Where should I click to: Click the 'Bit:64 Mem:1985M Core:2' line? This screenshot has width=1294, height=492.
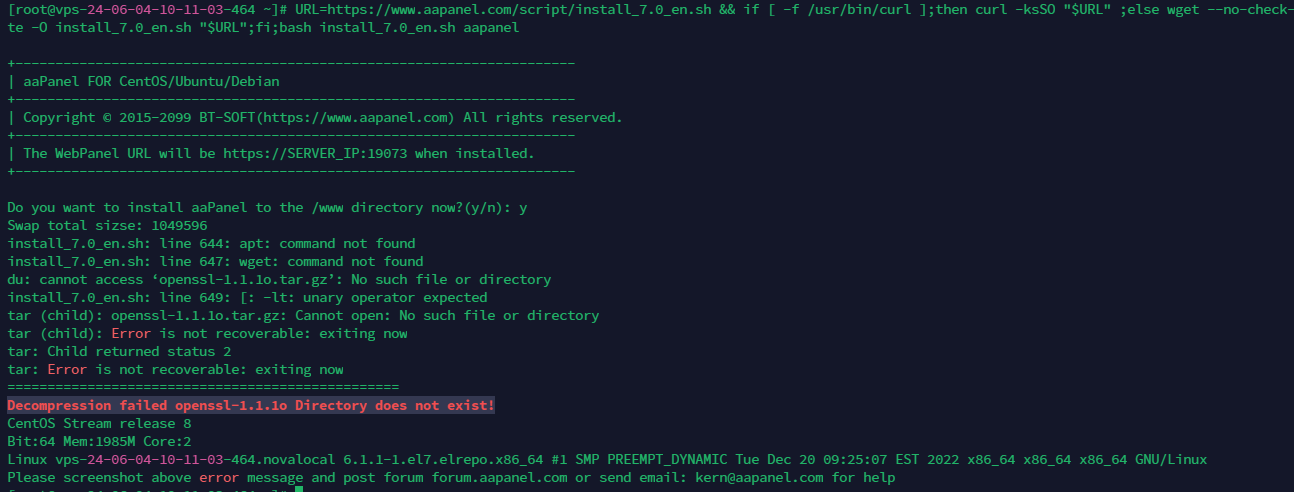(99, 442)
